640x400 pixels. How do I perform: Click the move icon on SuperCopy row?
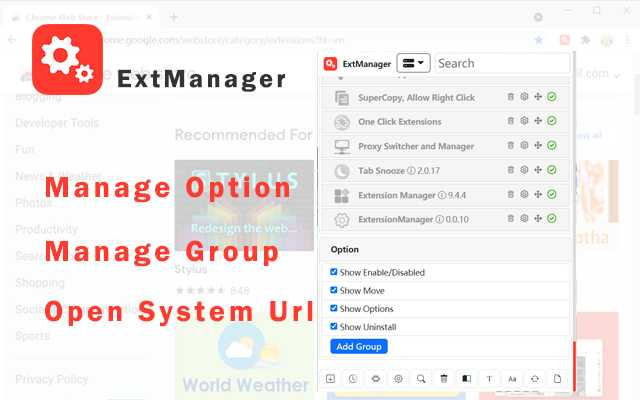[x=538, y=97]
